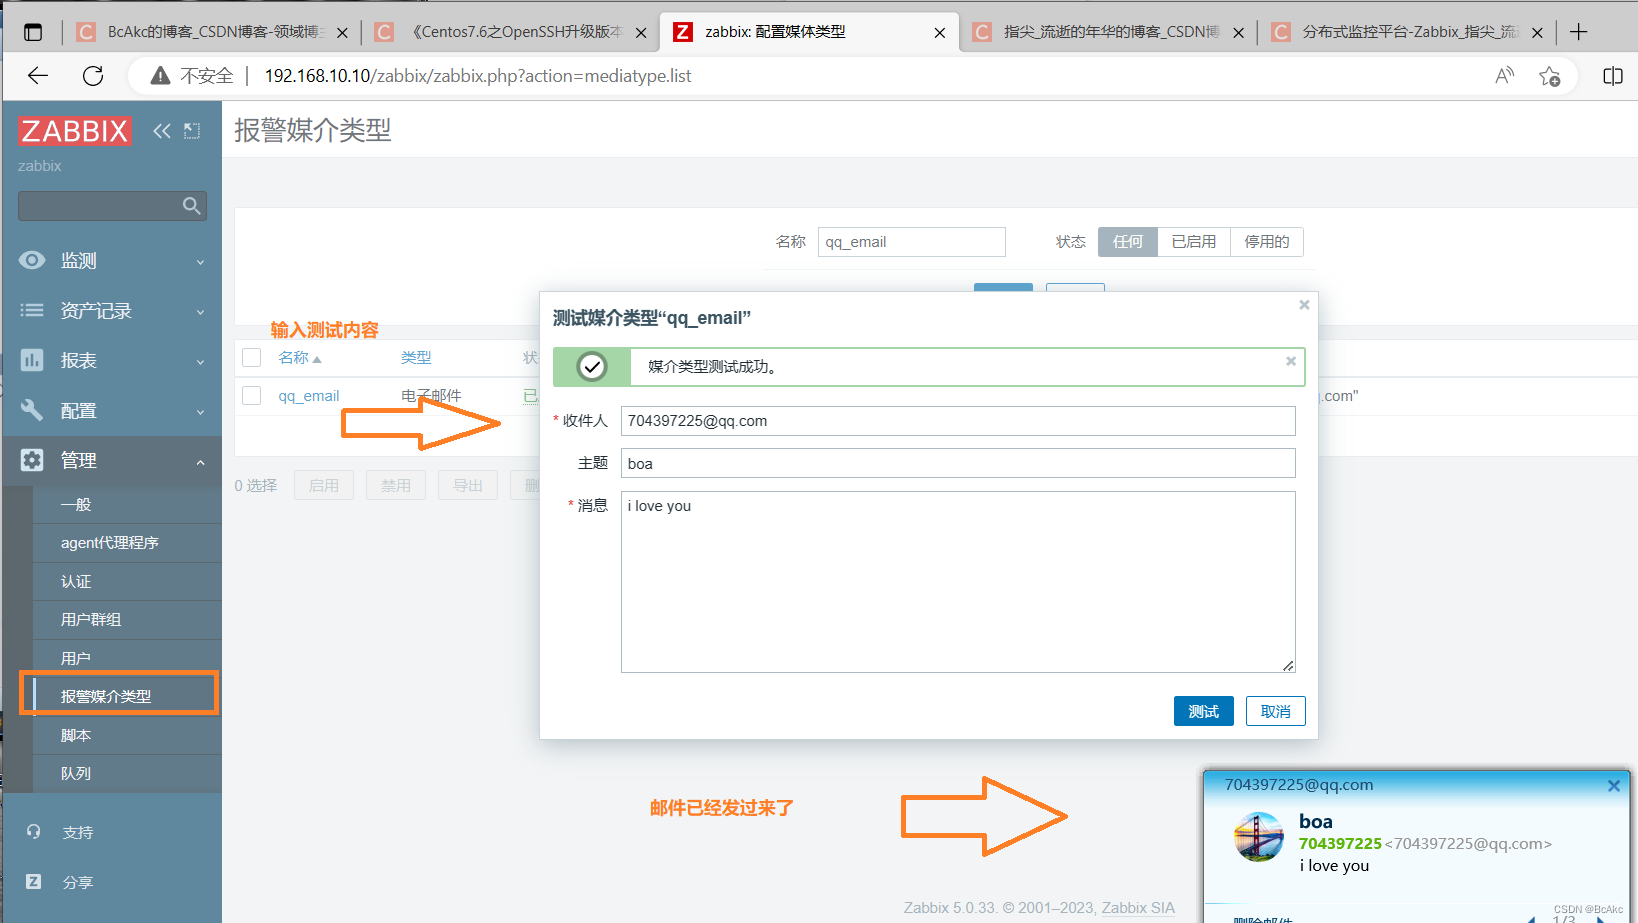Screen dimensions: 1638x923
Task: Select the 任何 status filter
Action: [x=1128, y=242]
